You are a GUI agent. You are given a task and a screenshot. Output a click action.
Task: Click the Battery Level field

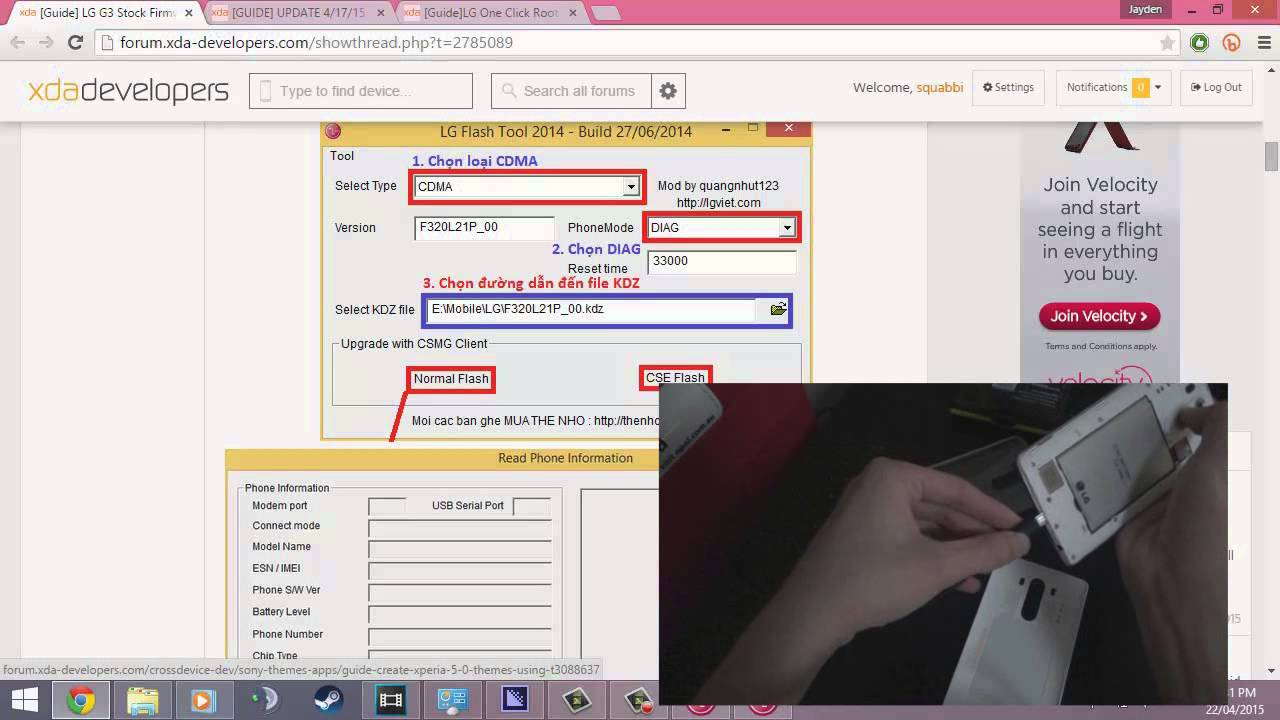click(460, 613)
